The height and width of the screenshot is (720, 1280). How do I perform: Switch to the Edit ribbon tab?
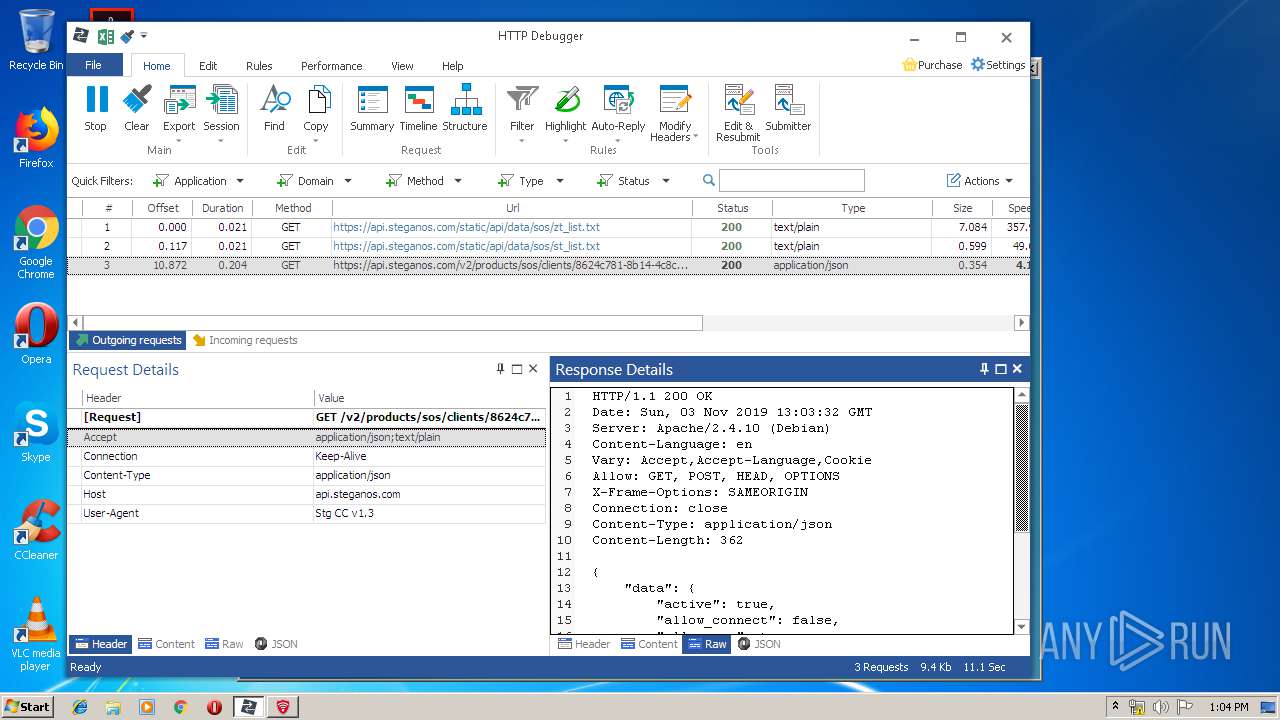click(208, 66)
